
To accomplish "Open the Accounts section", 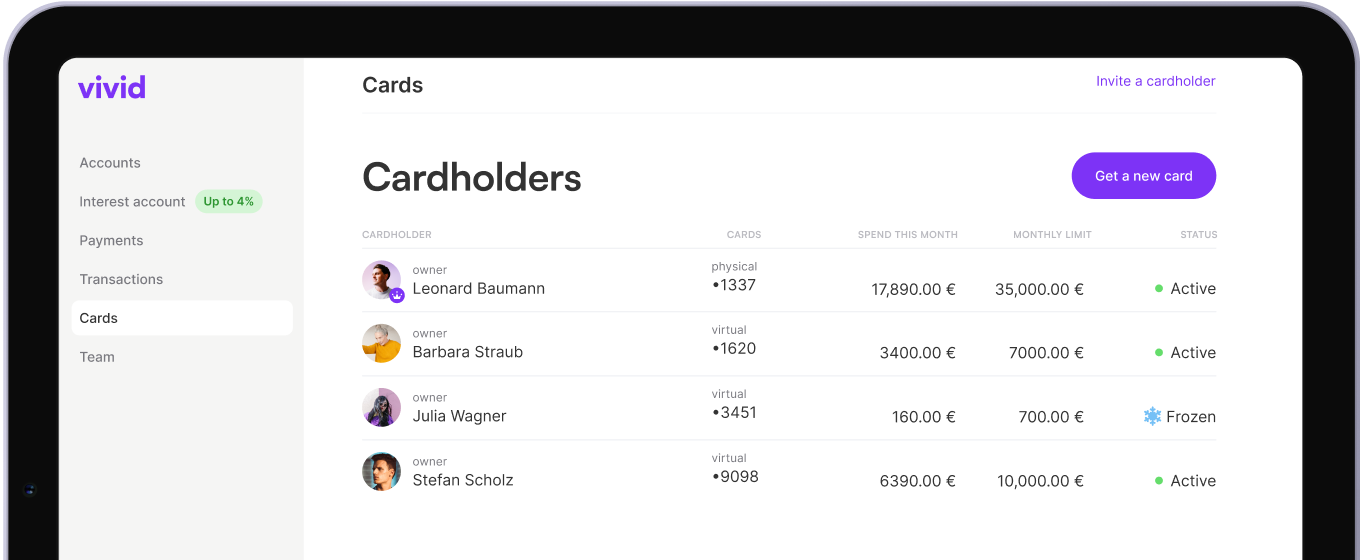I will (110, 163).
